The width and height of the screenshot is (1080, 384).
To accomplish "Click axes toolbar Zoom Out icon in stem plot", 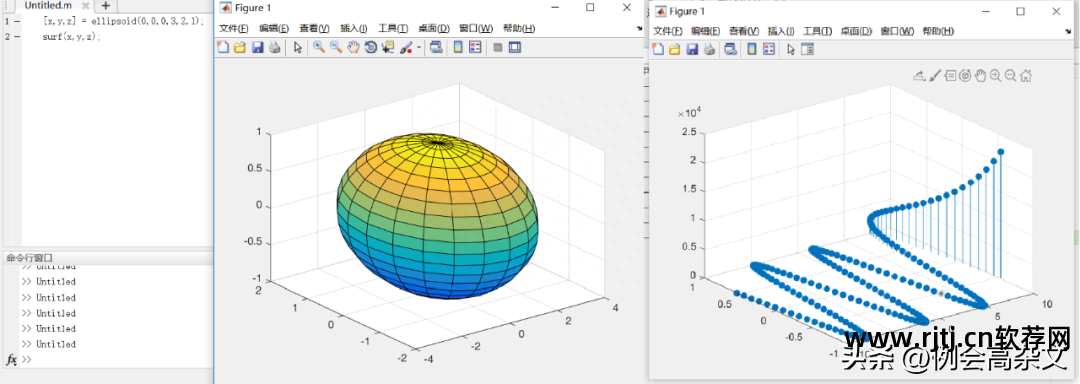I will [1010, 75].
